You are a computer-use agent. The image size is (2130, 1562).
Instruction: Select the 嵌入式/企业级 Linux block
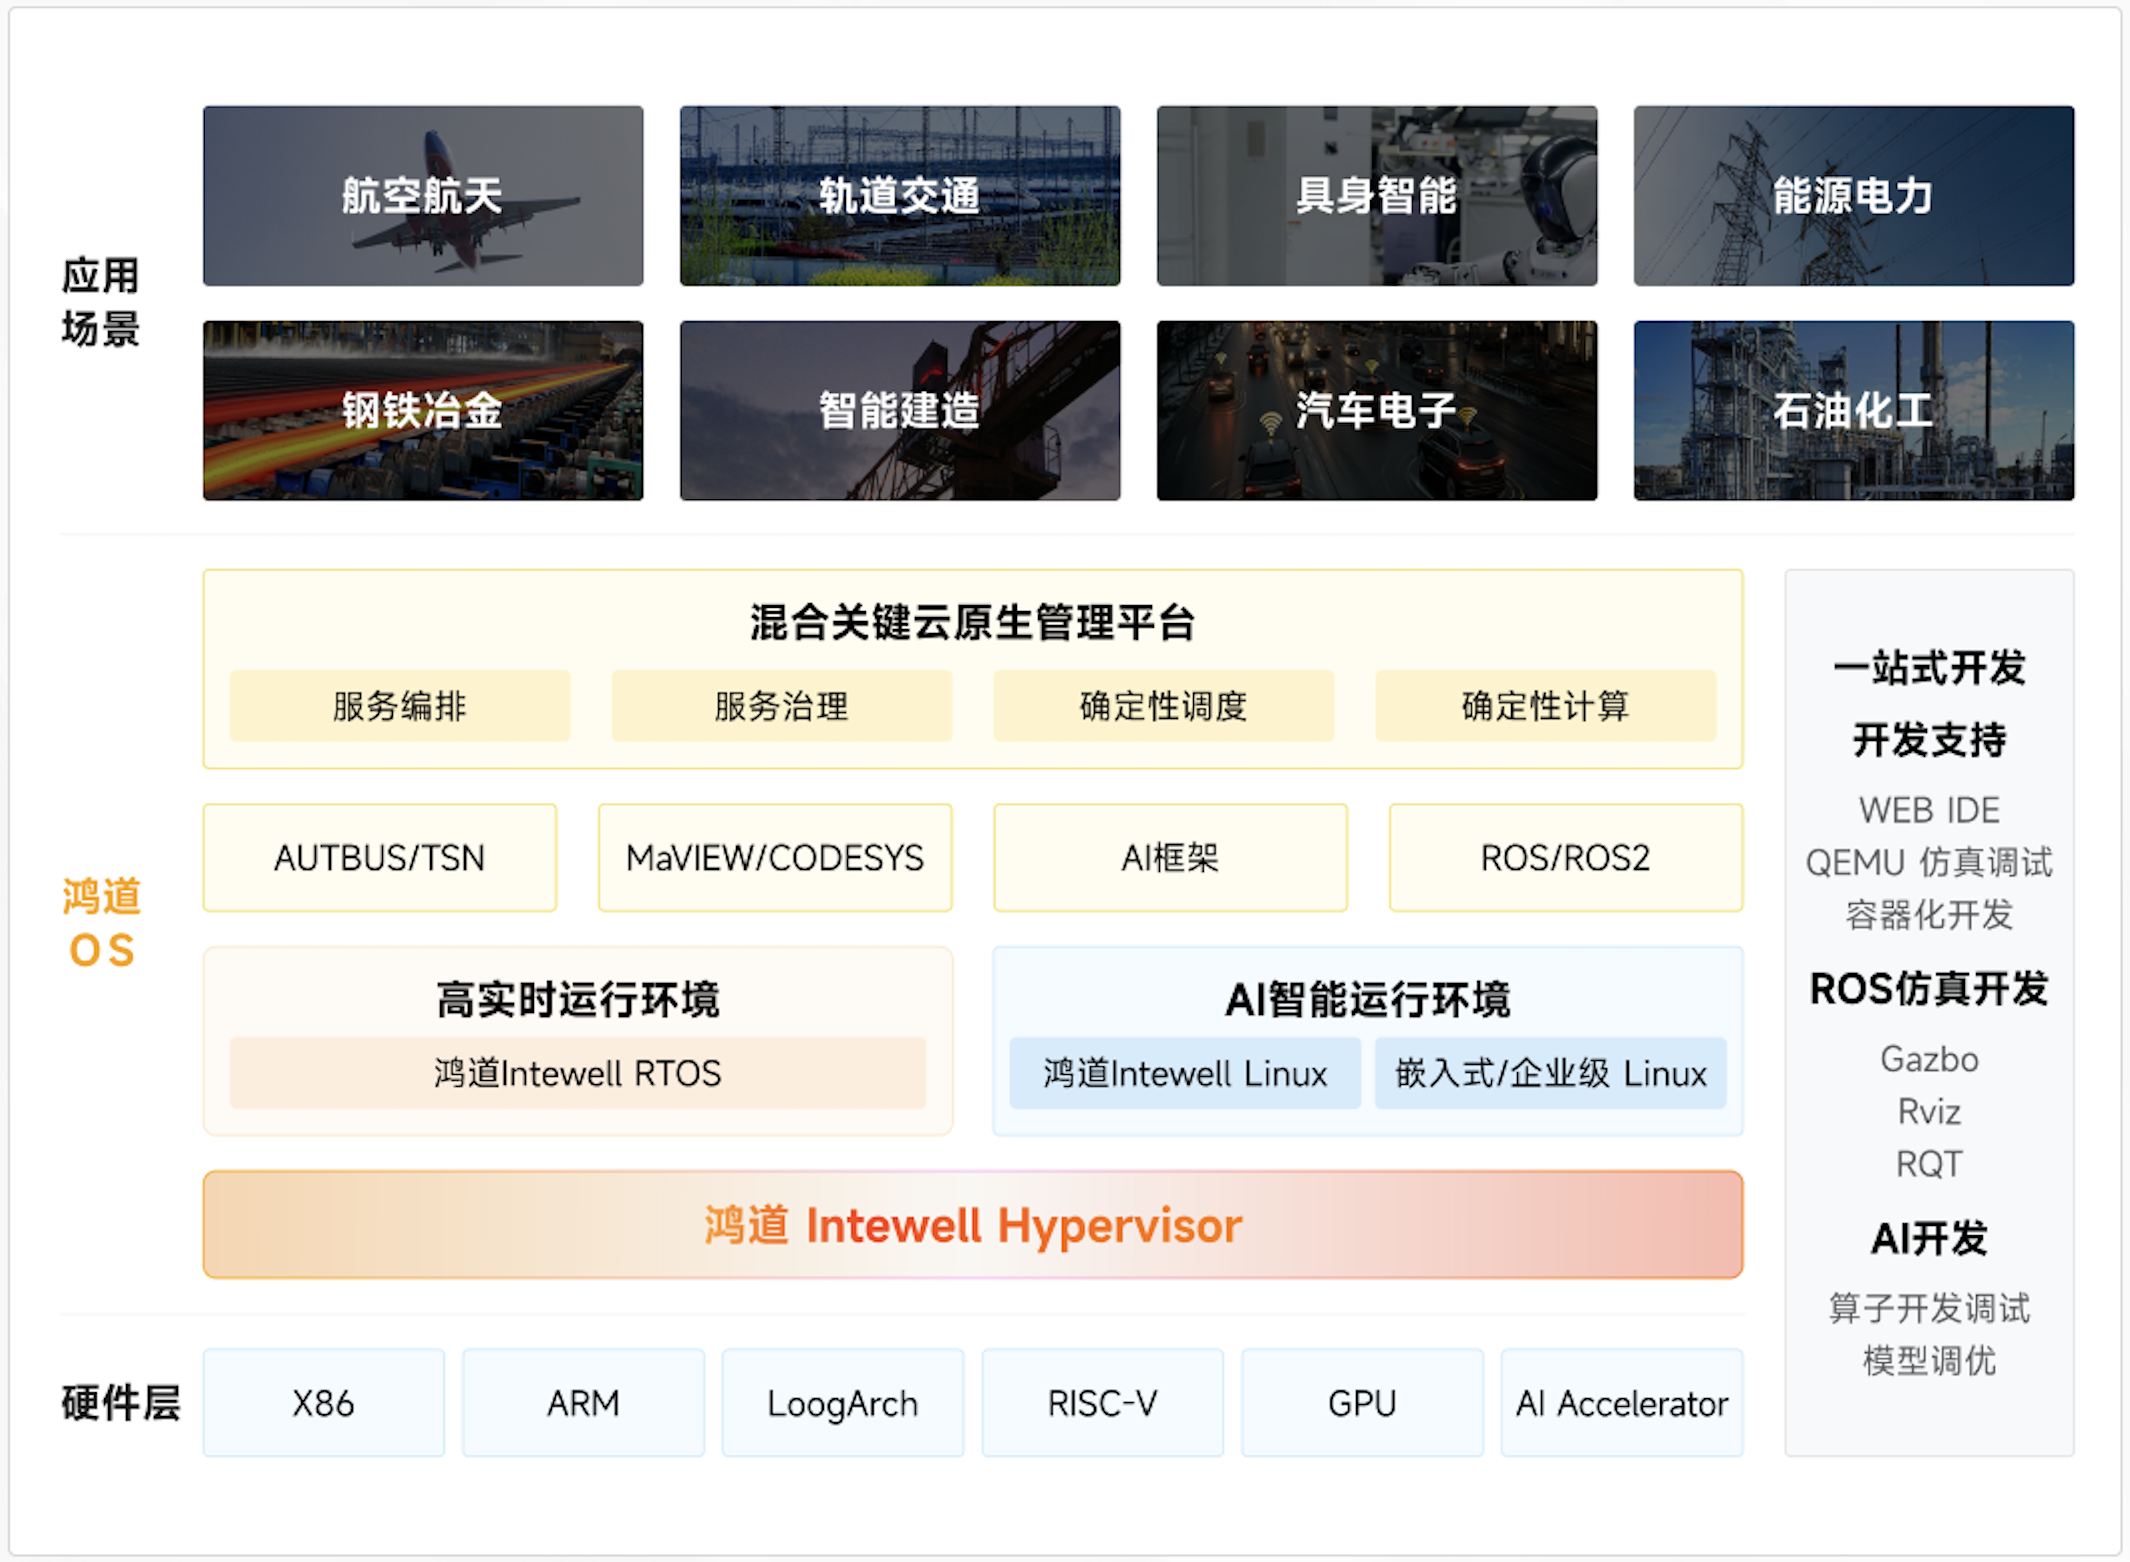point(1551,1073)
